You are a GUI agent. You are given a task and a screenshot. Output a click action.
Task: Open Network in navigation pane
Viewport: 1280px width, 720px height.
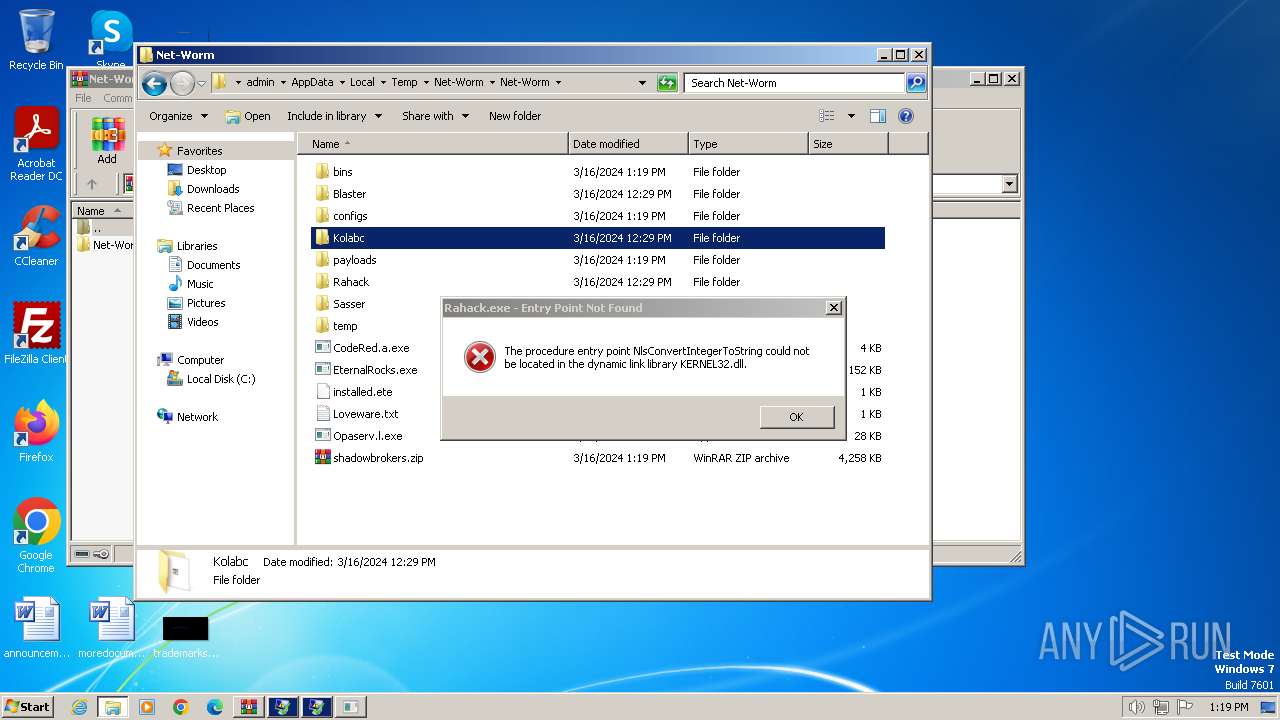pyautogui.click(x=197, y=417)
